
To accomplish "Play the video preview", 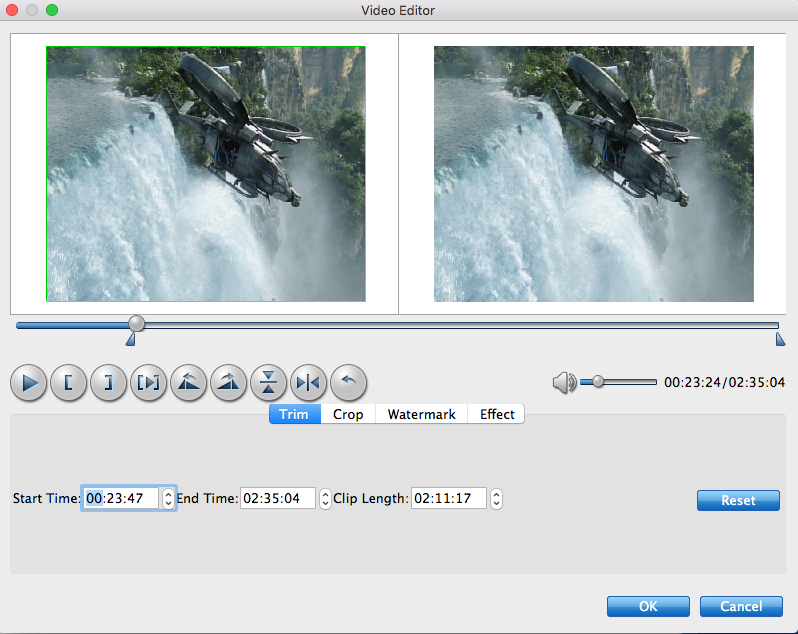I will (28, 382).
